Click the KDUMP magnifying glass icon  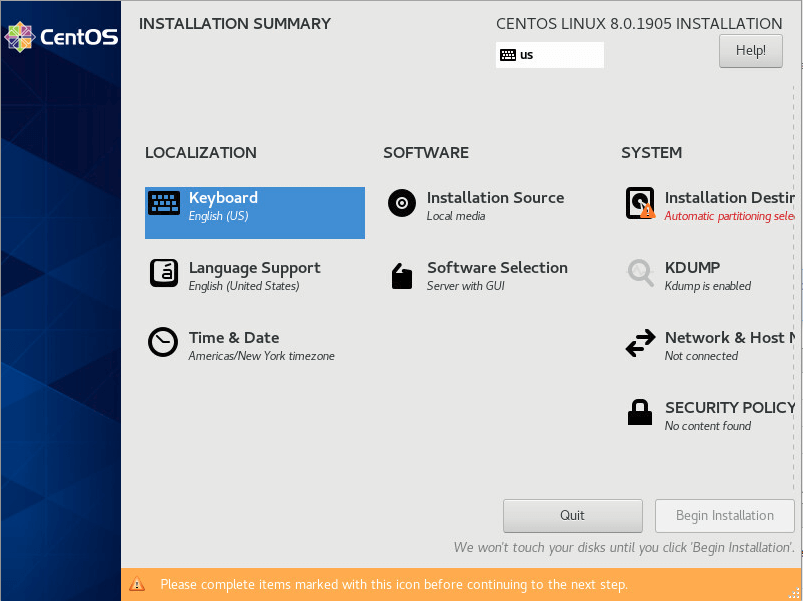point(640,273)
